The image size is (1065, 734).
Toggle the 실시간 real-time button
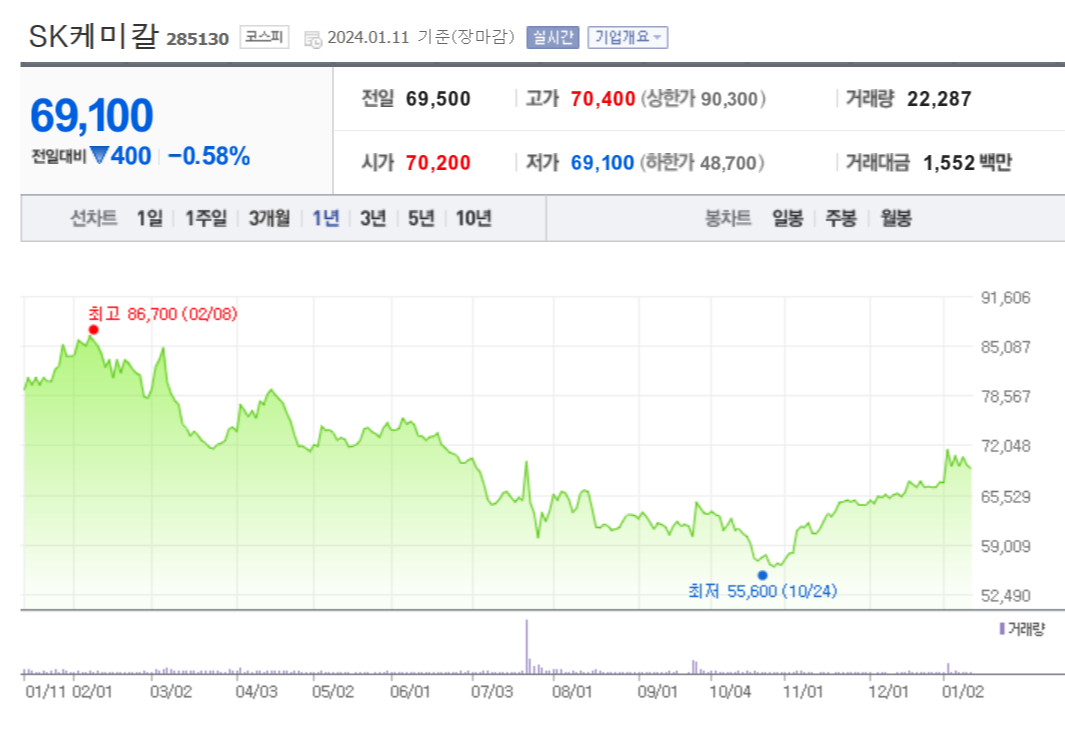tap(553, 37)
